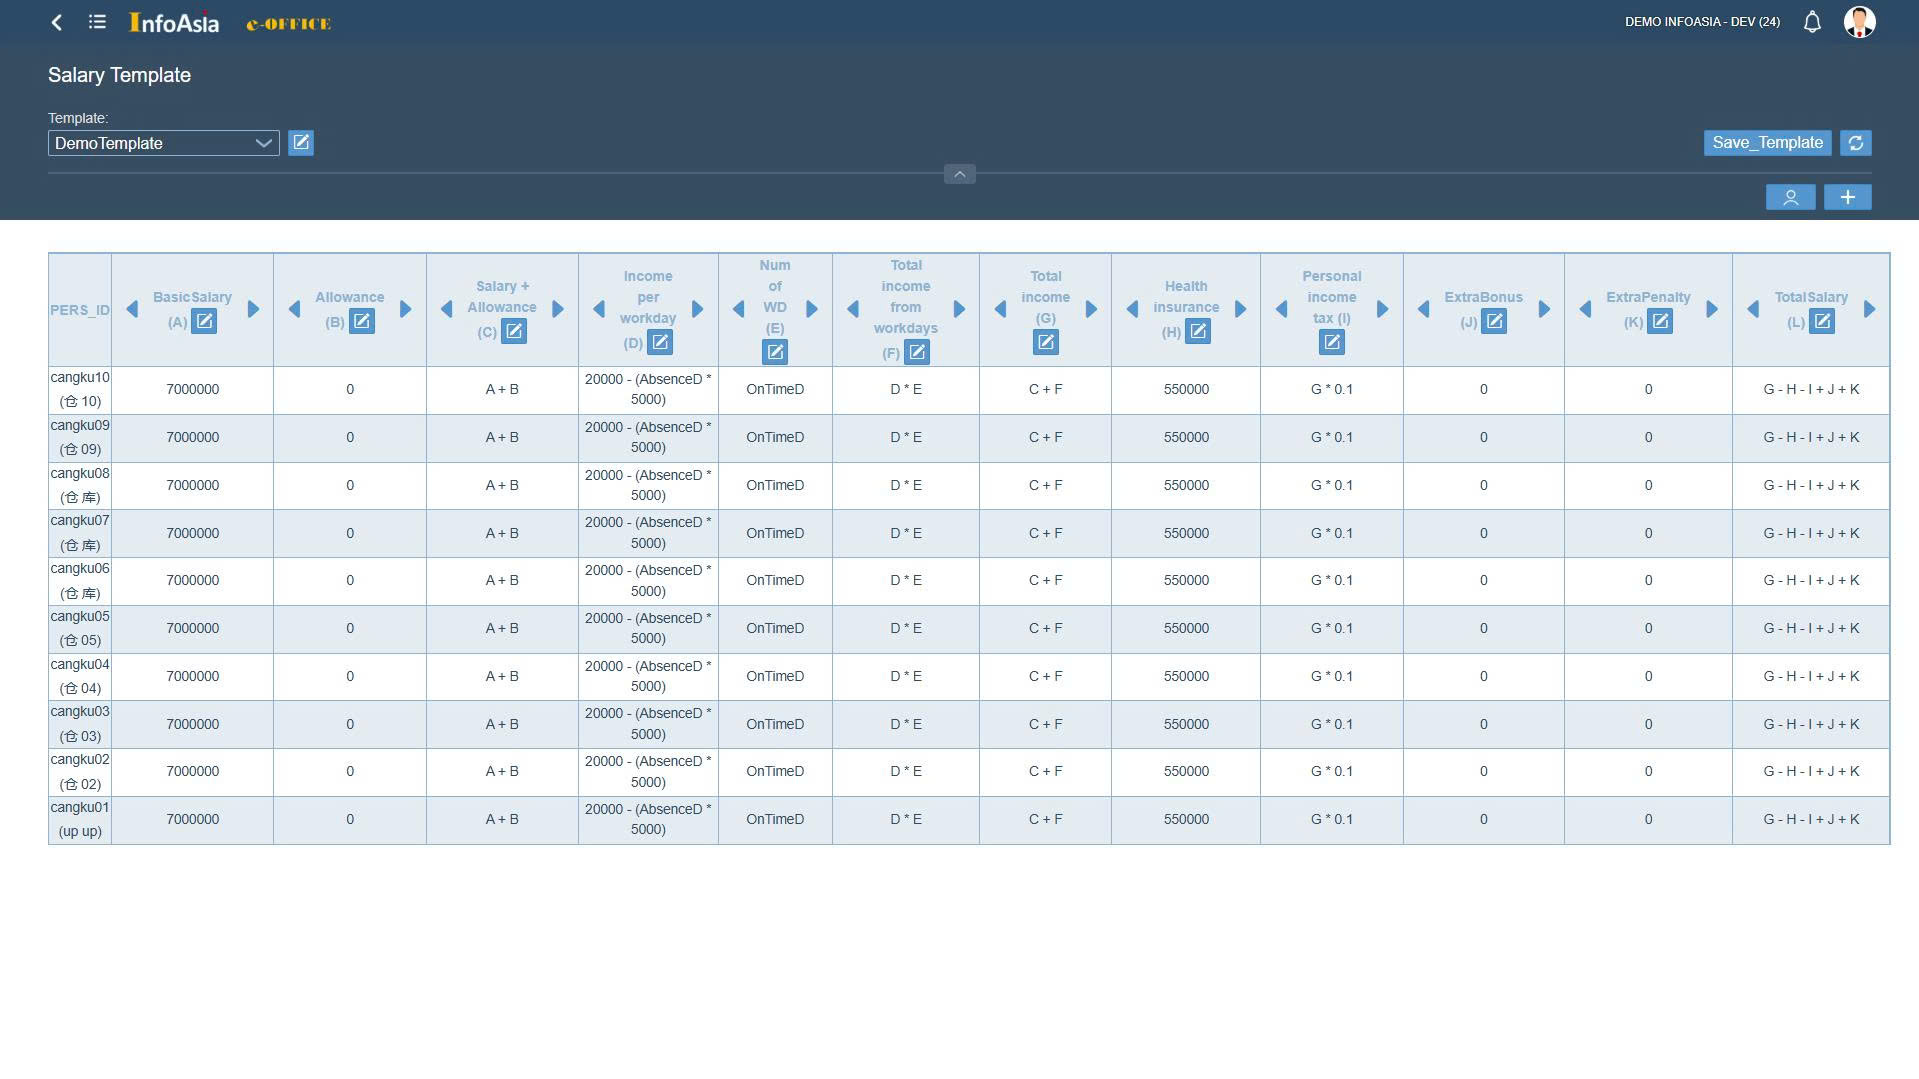
Task: Open the notifications bell
Action: (1811, 22)
